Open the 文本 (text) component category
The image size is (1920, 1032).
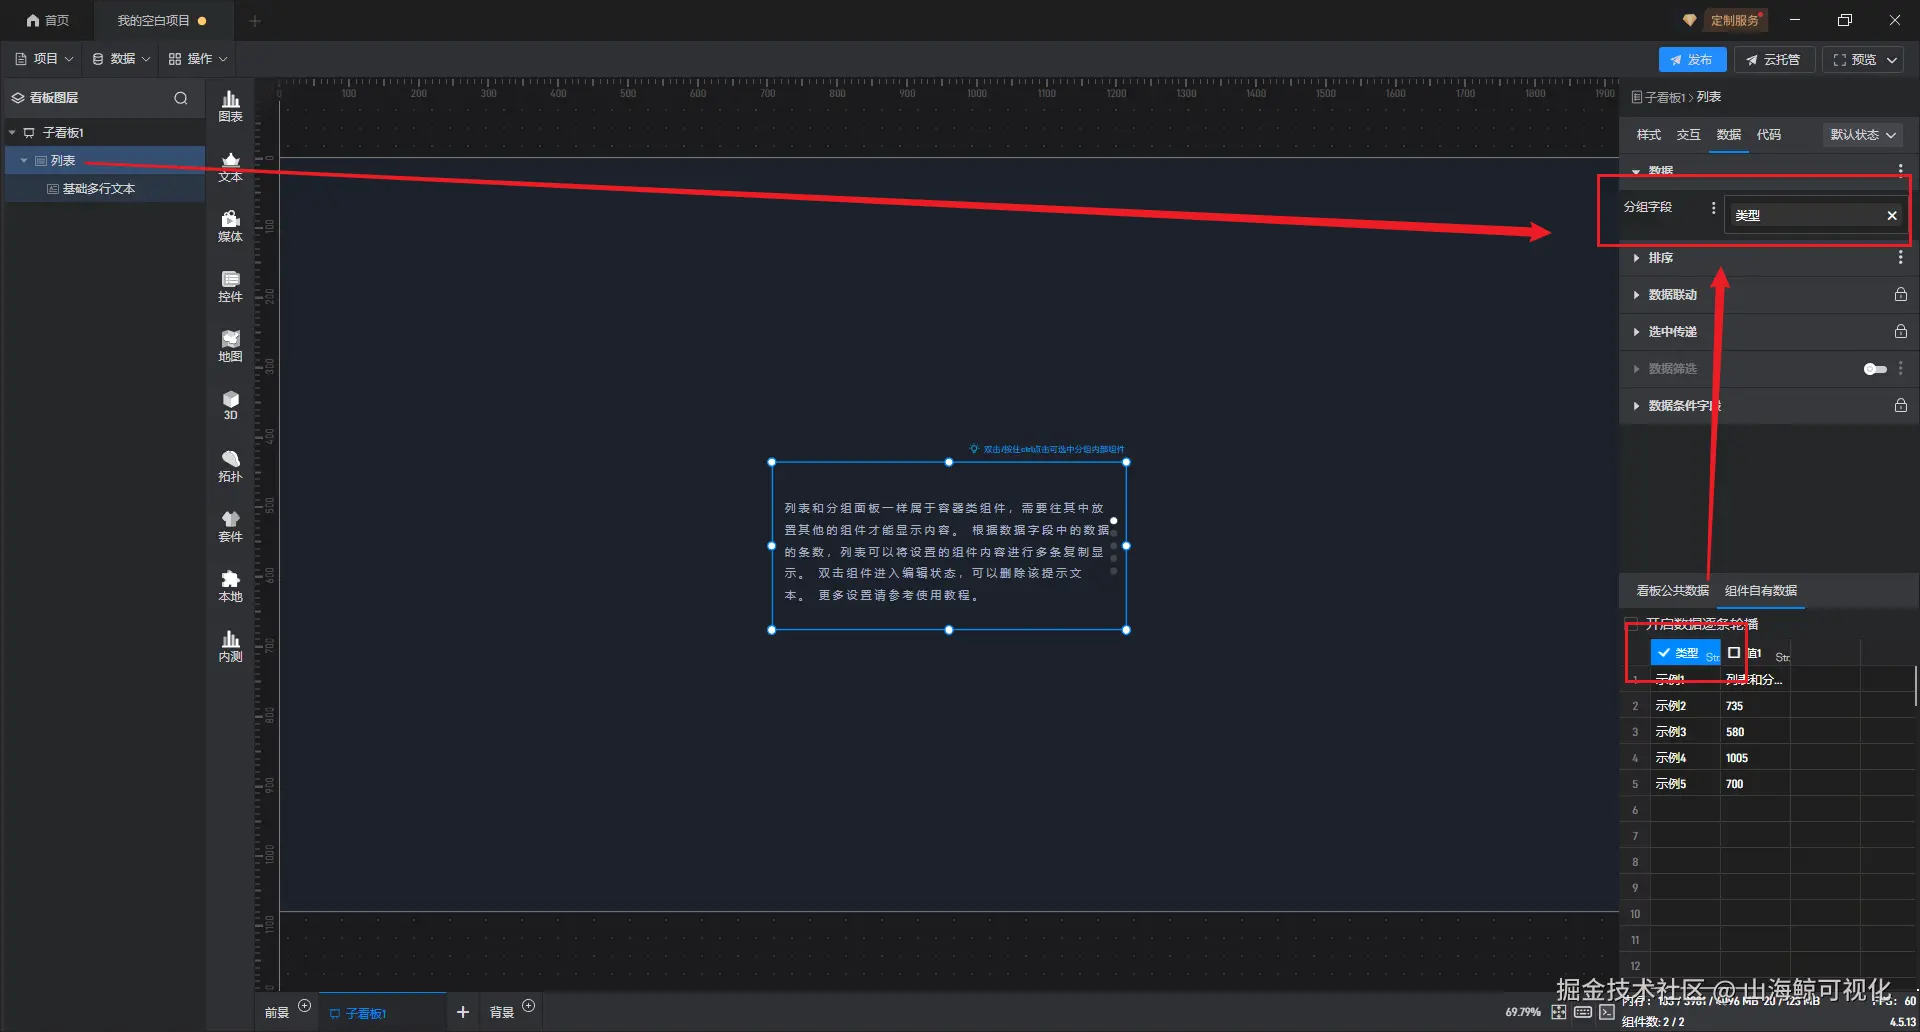(x=230, y=166)
